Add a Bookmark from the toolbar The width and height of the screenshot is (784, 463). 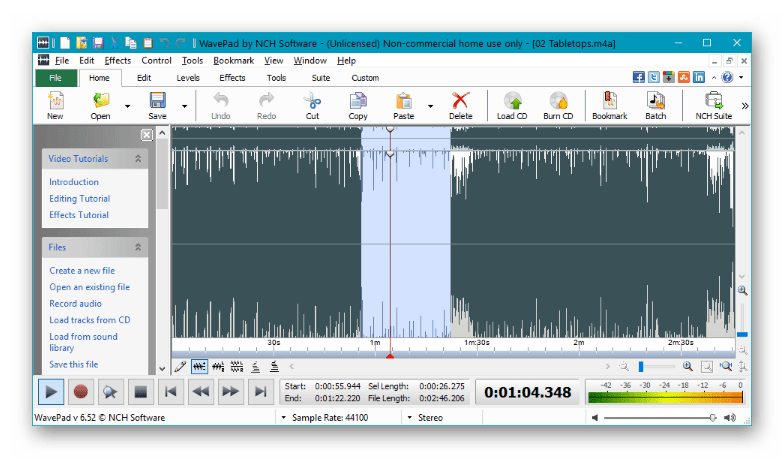610,106
